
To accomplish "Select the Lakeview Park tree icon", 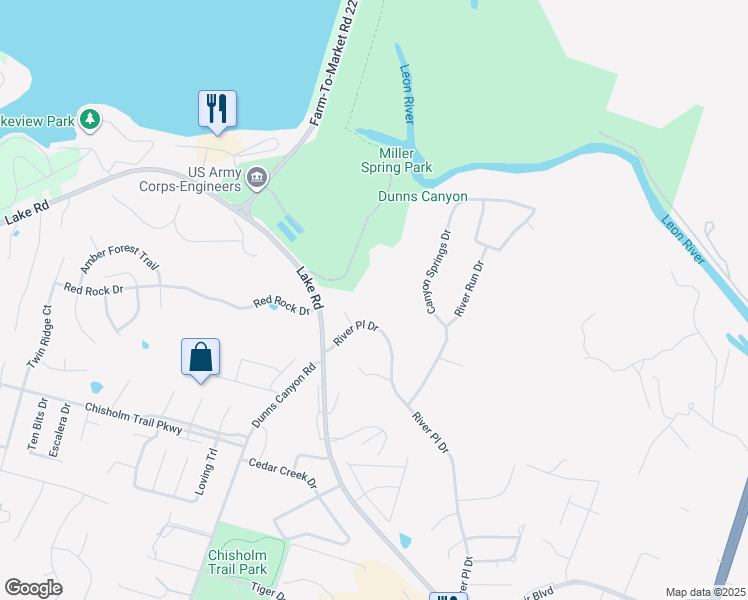I will [90, 119].
